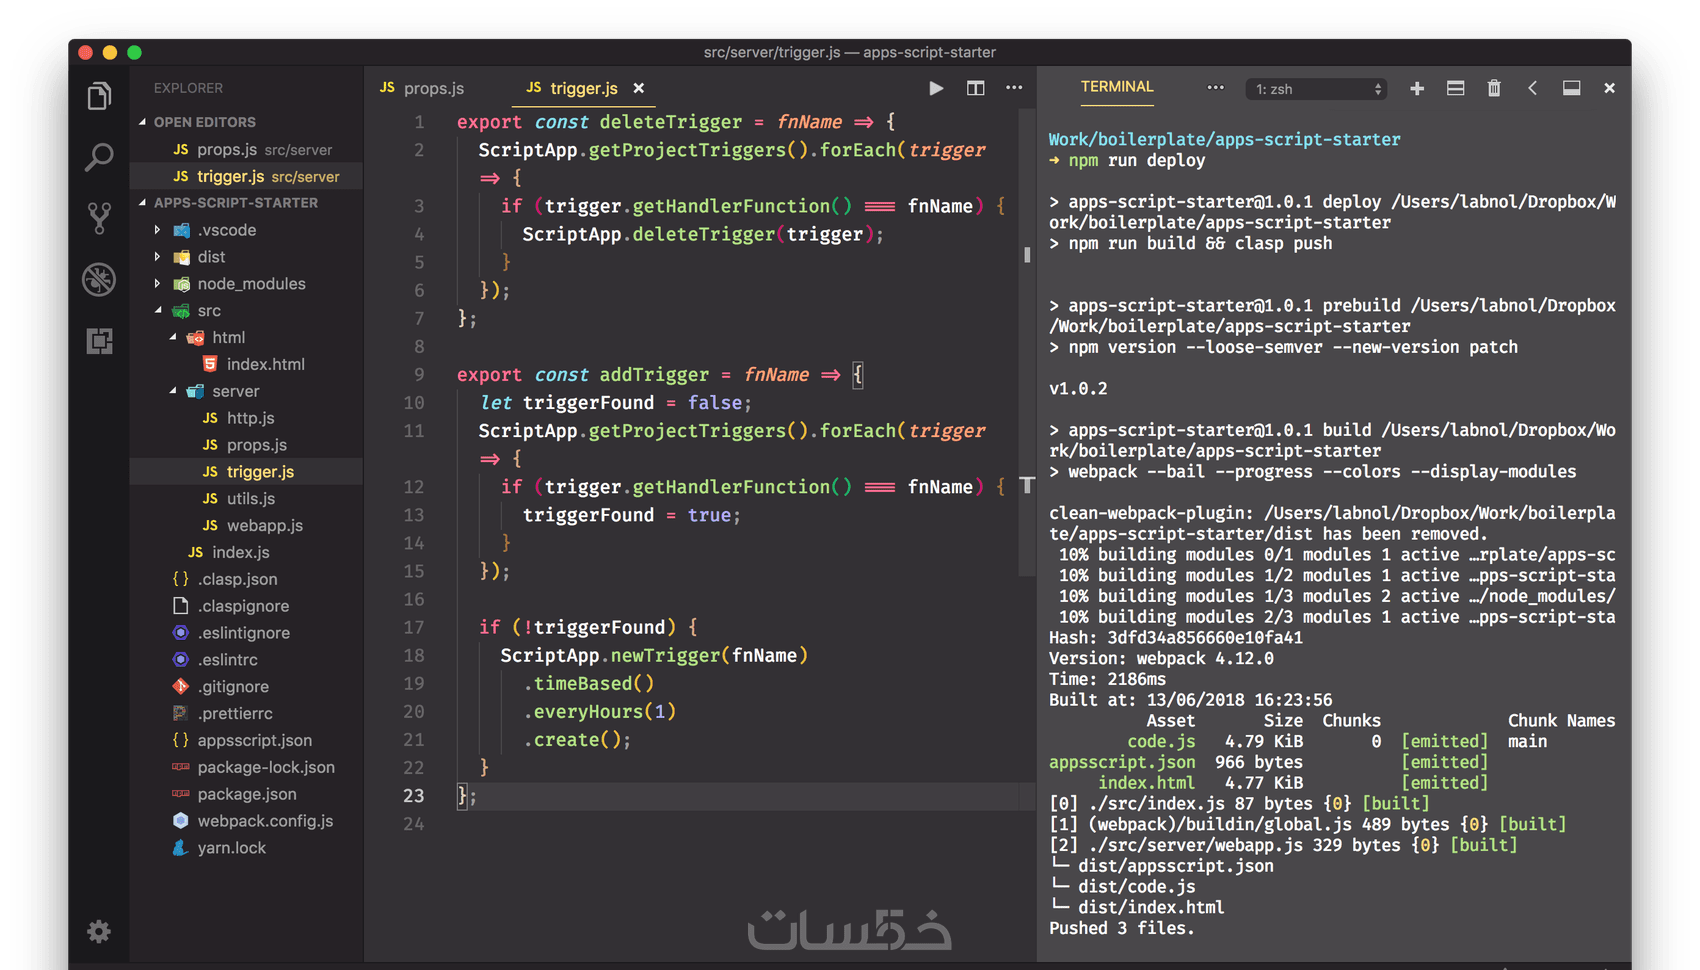Open the .eslintignore file

click(x=243, y=633)
